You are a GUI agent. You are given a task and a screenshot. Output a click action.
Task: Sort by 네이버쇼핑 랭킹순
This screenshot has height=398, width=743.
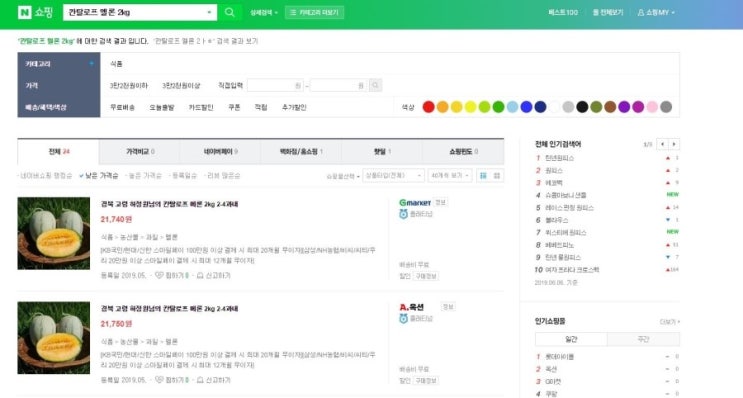point(46,176)
